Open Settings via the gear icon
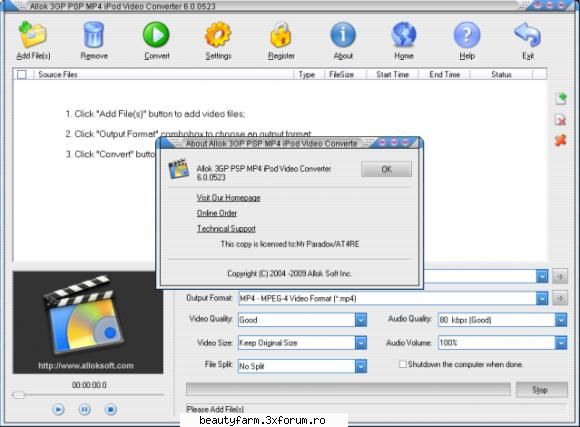 pyautogui.click(x=218, y=34)
